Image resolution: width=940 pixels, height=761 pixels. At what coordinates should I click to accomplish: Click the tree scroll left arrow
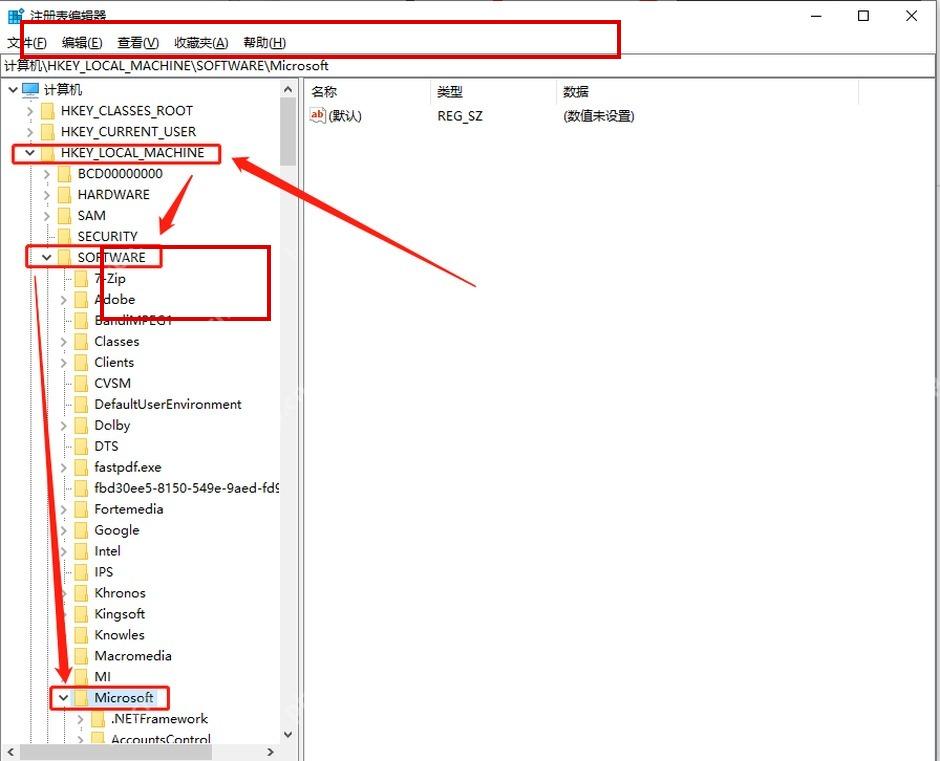[x=10, y=752]
